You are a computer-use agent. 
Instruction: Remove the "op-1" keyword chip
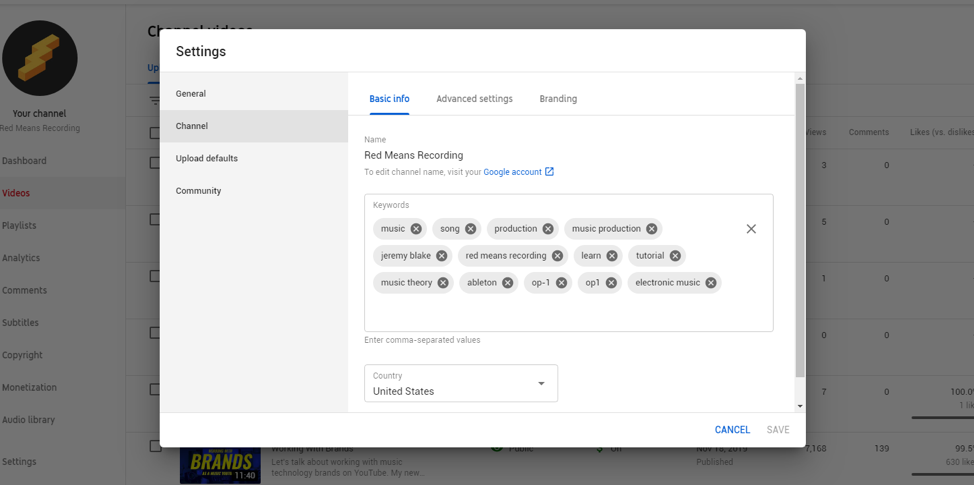562,283
